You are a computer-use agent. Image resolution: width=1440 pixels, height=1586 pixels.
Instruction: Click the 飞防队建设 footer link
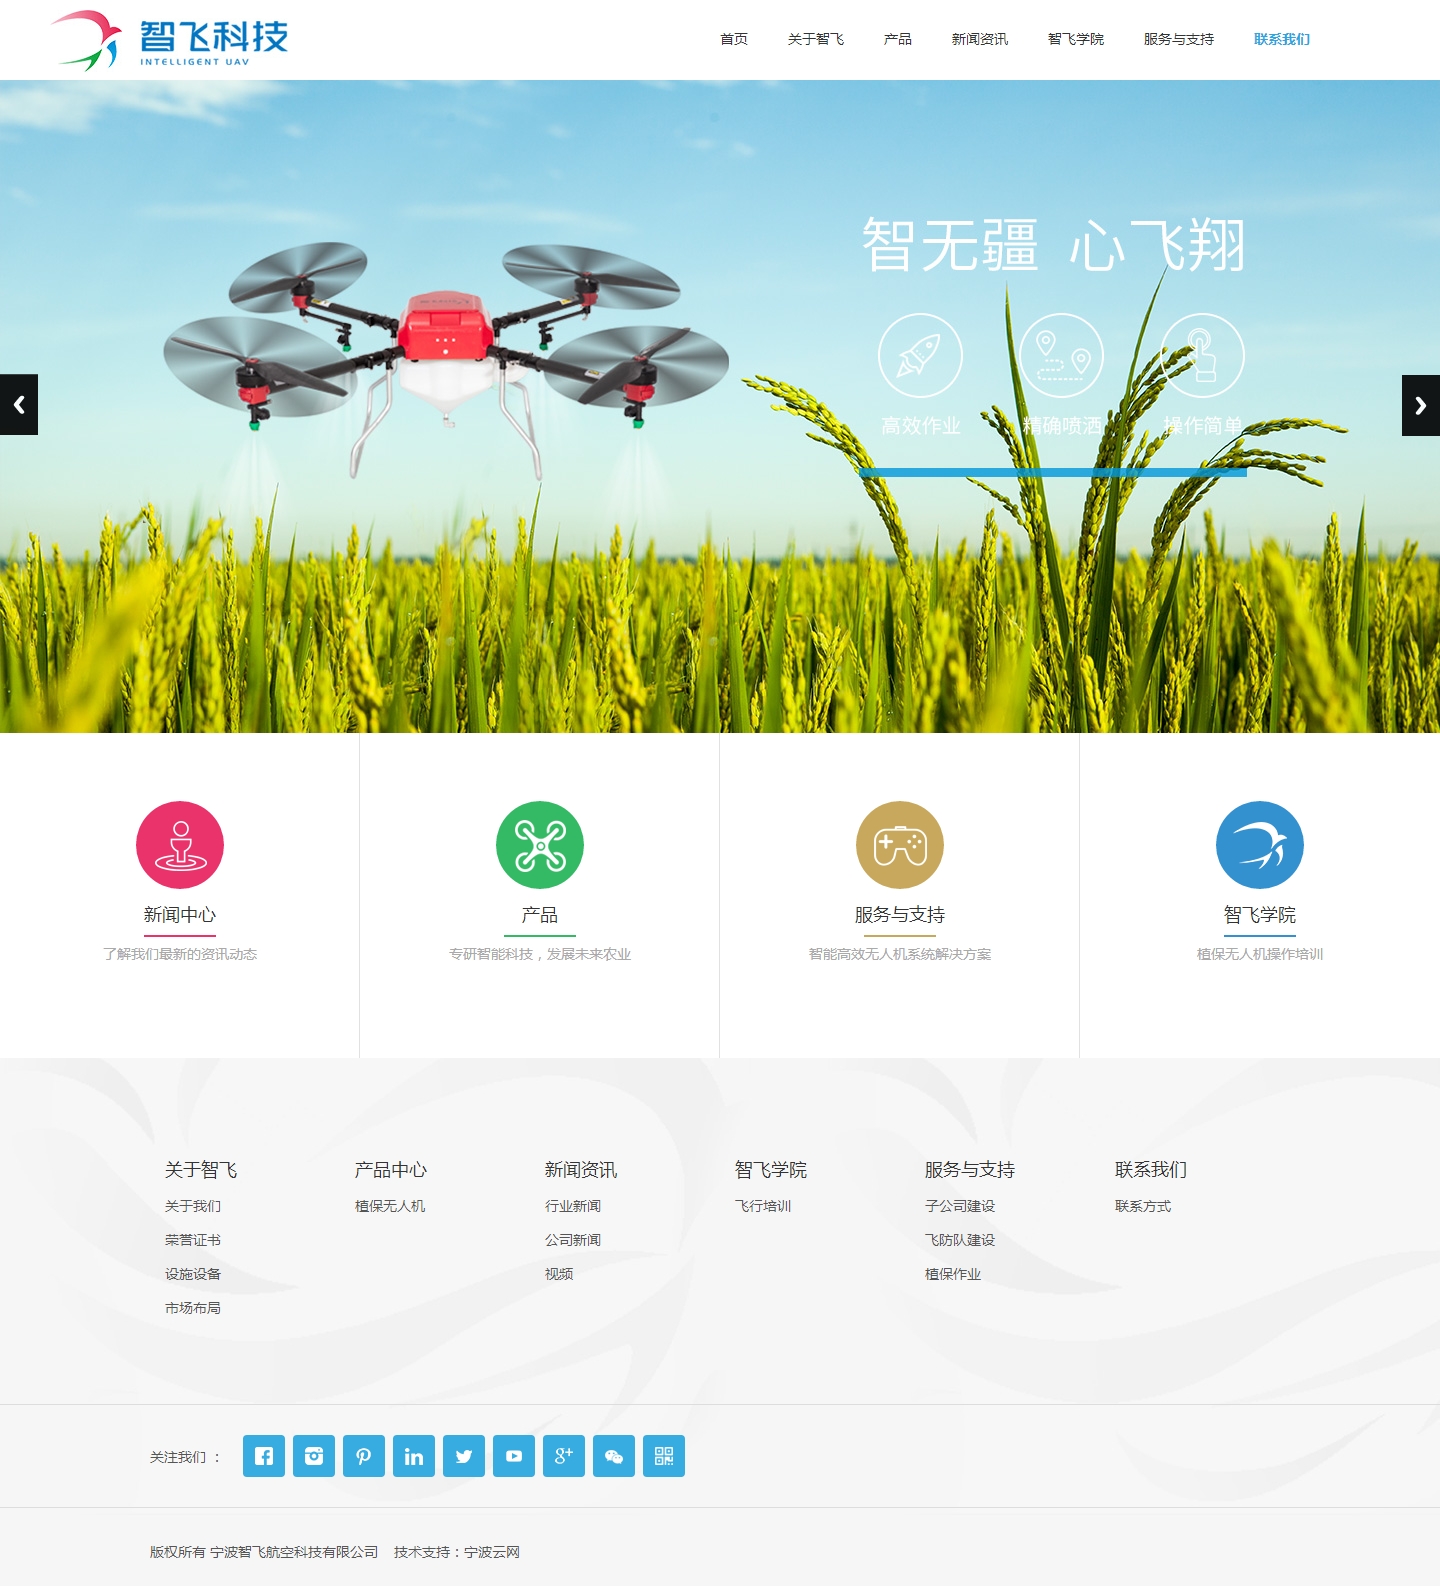pyautogui.click(x=960, y=1240)
